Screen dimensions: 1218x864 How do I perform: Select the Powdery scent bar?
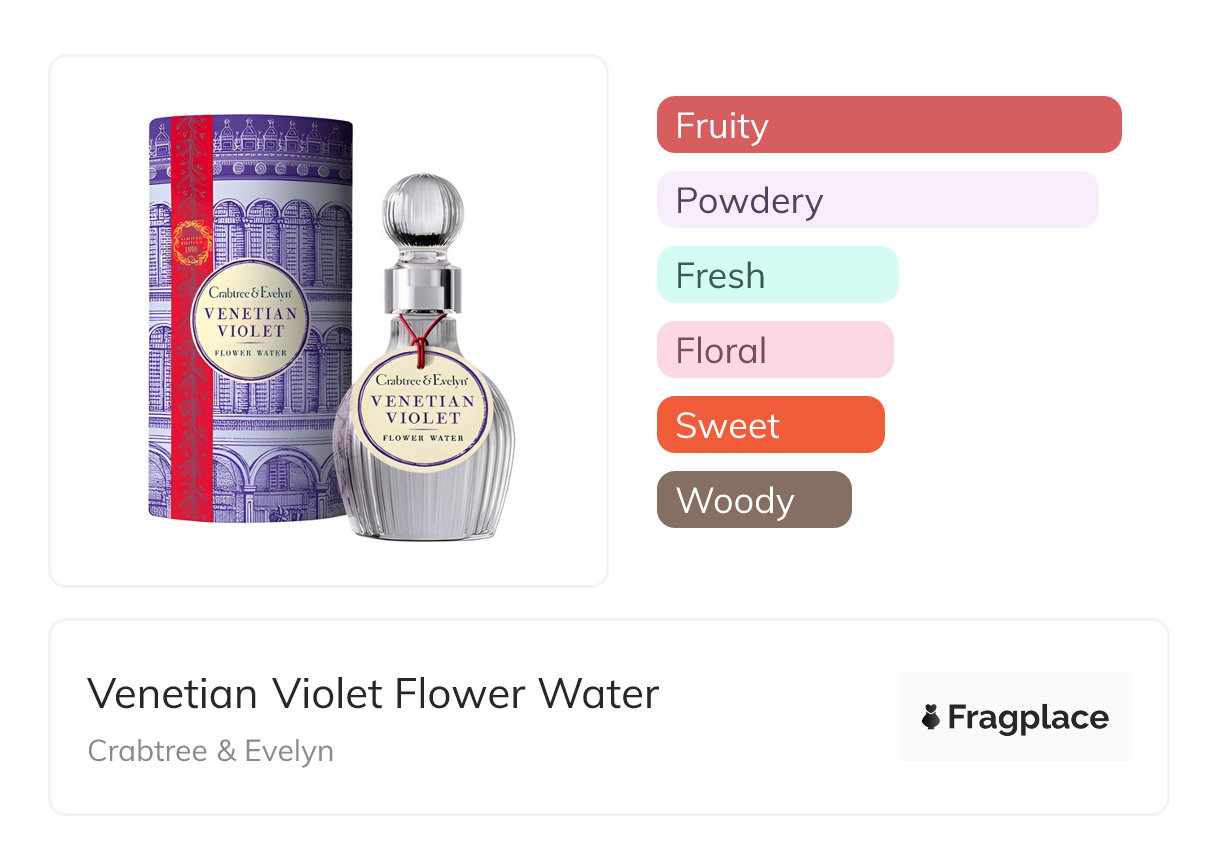tap(877, 200)
